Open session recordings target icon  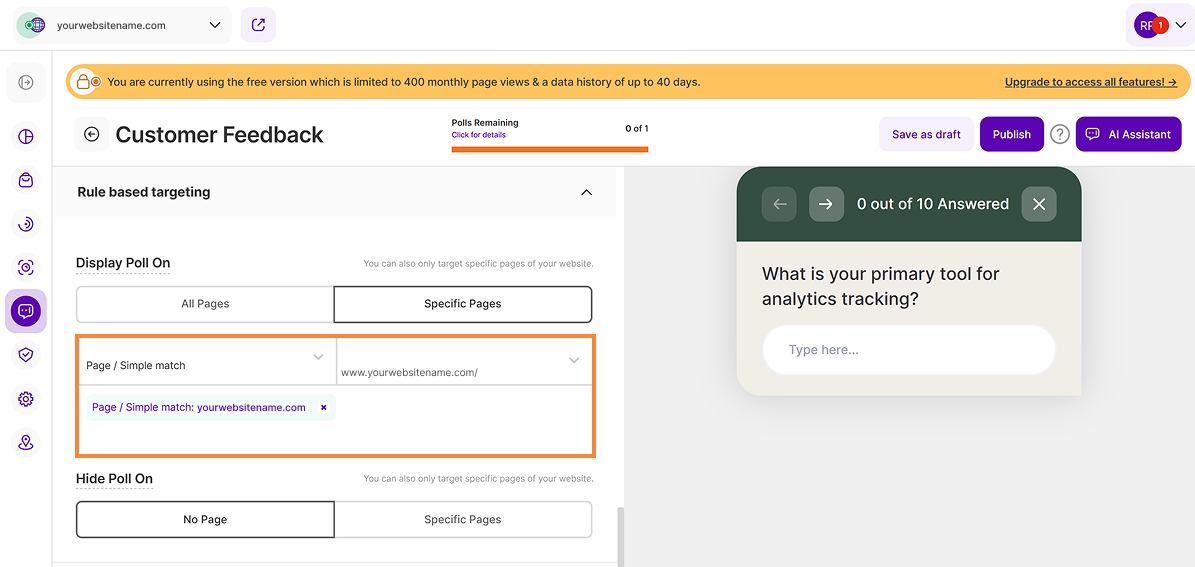26,267
